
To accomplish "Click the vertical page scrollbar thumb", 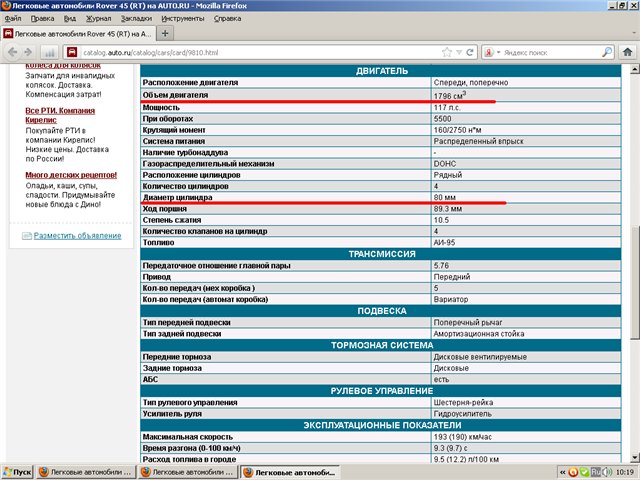I will tap(635, 282).
